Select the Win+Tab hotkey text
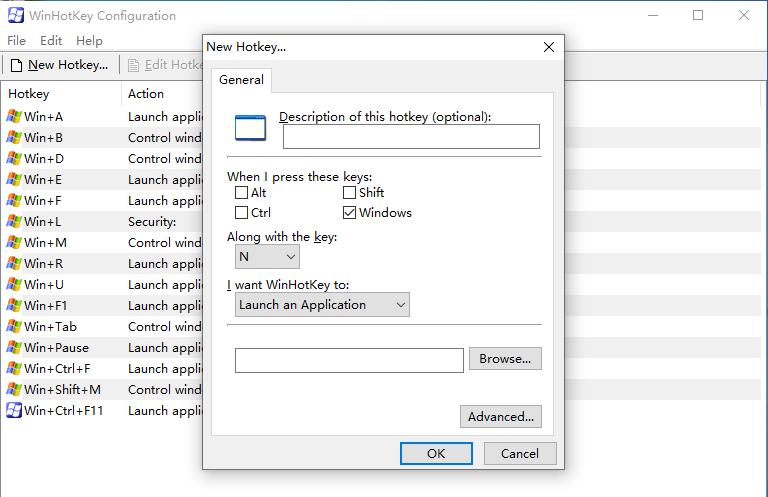The width and height of the screenshot is (768, 497). 50,327
